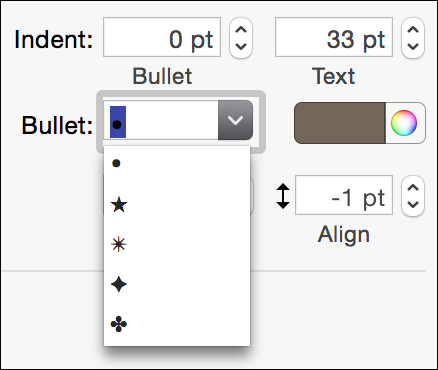The width and height of the screenshot is (438, 370).
Task: Increase the text indent value
Action: (413, 30)
